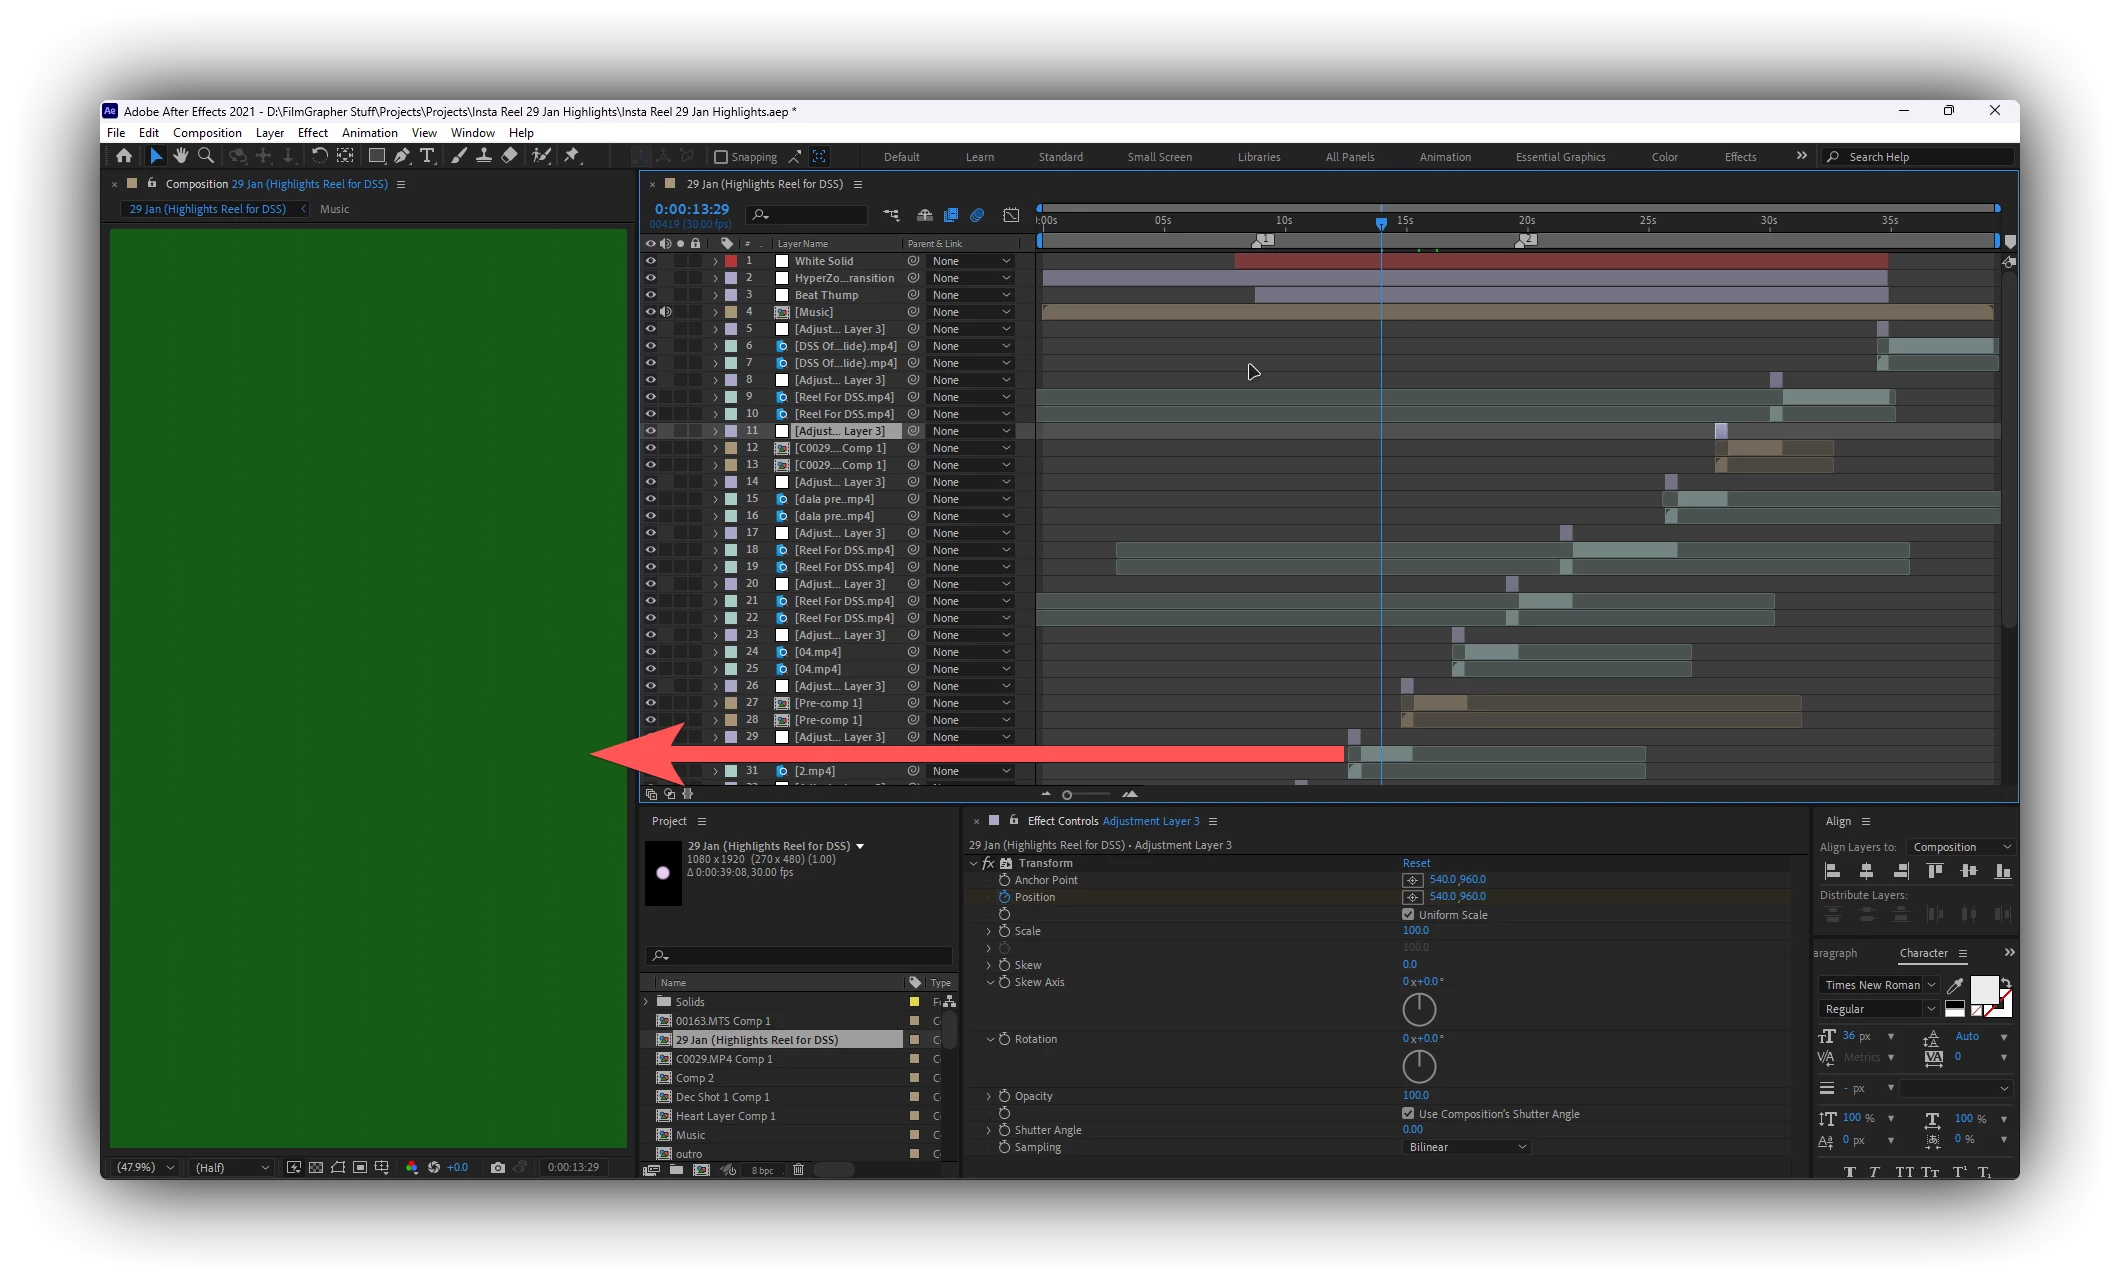Uncheck Uniform Scale in Transform effect
2120x1280 pixels.
click(x=1408, y=914)
